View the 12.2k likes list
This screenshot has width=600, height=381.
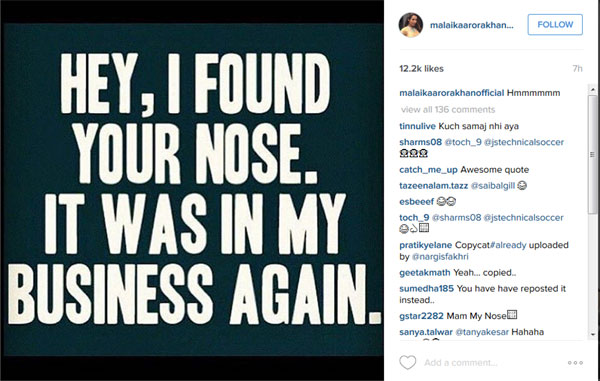pos(421,69)
